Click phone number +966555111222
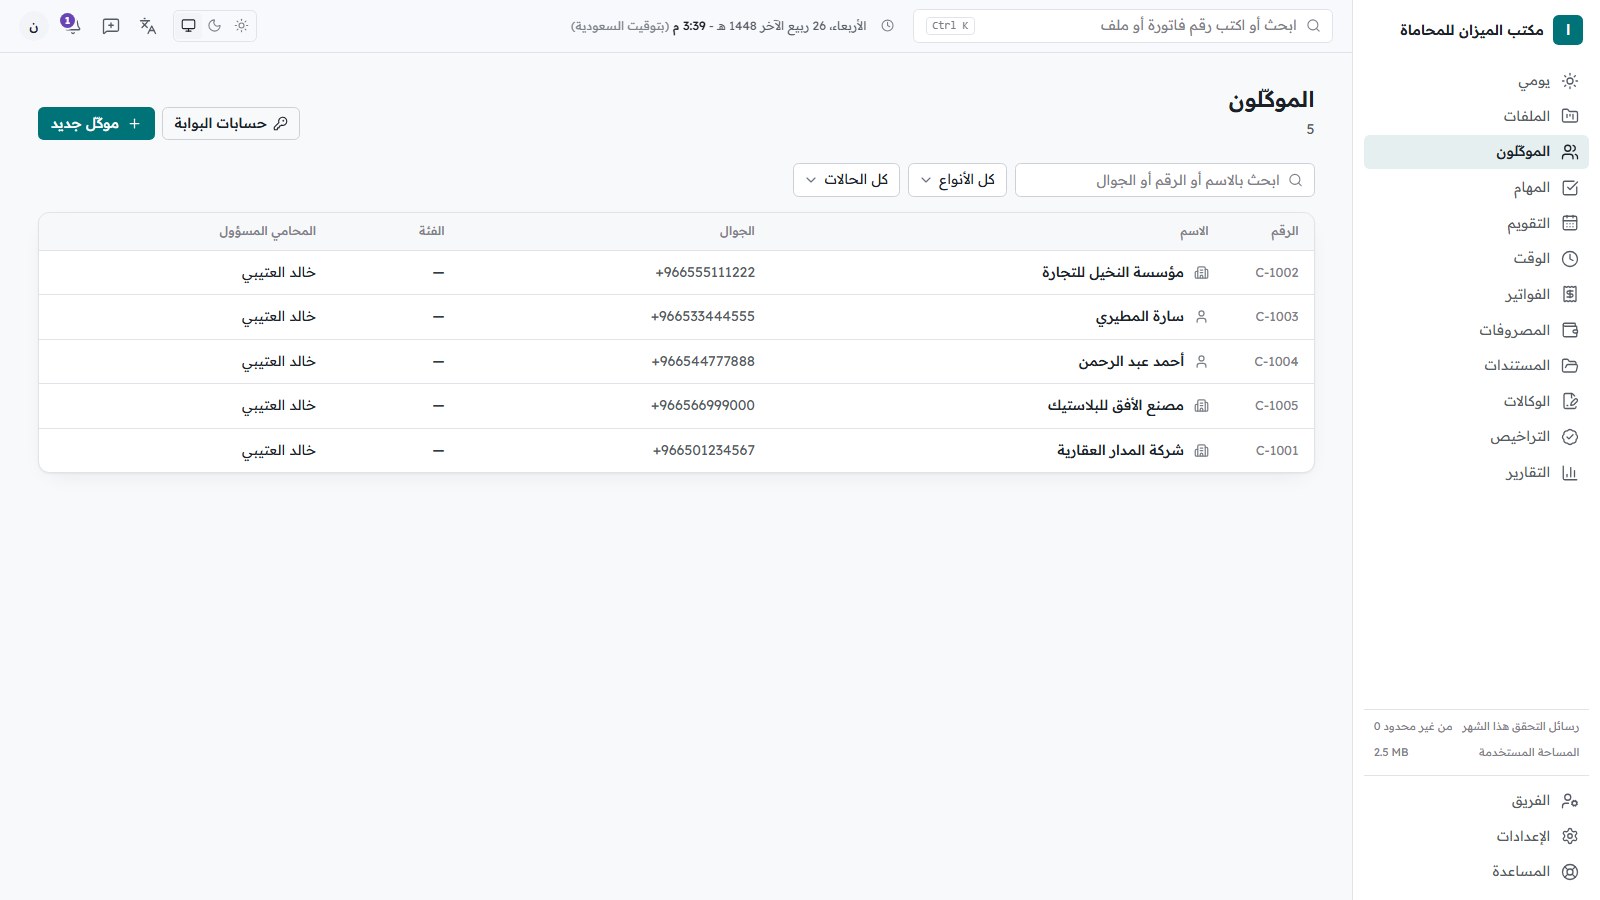 pos(705,272)
